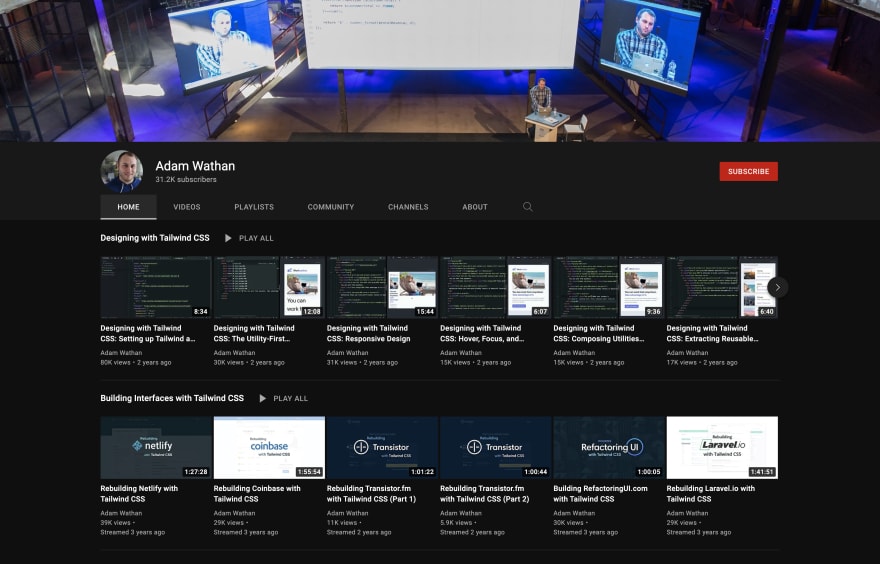The image size is (880, 564).
Task: Open the Community tab
Action: click(x=331, y=207)
